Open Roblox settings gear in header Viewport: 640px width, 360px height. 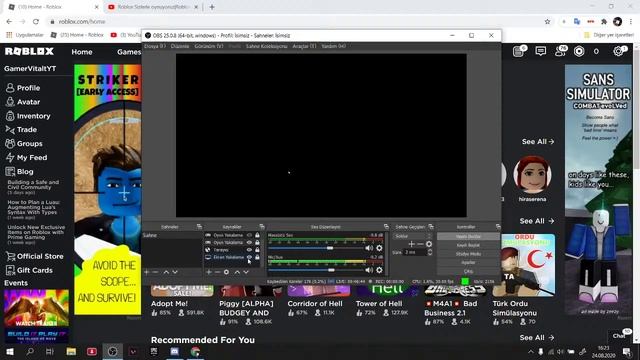point(619,51)
